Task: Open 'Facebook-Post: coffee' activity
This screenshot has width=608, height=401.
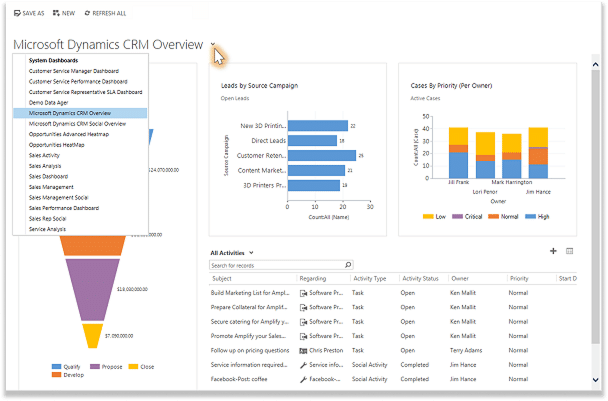Action: point(239,379)
